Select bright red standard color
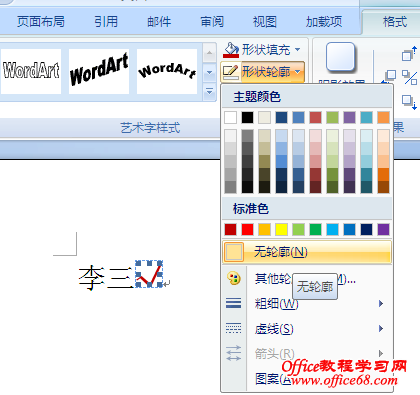 247,229
